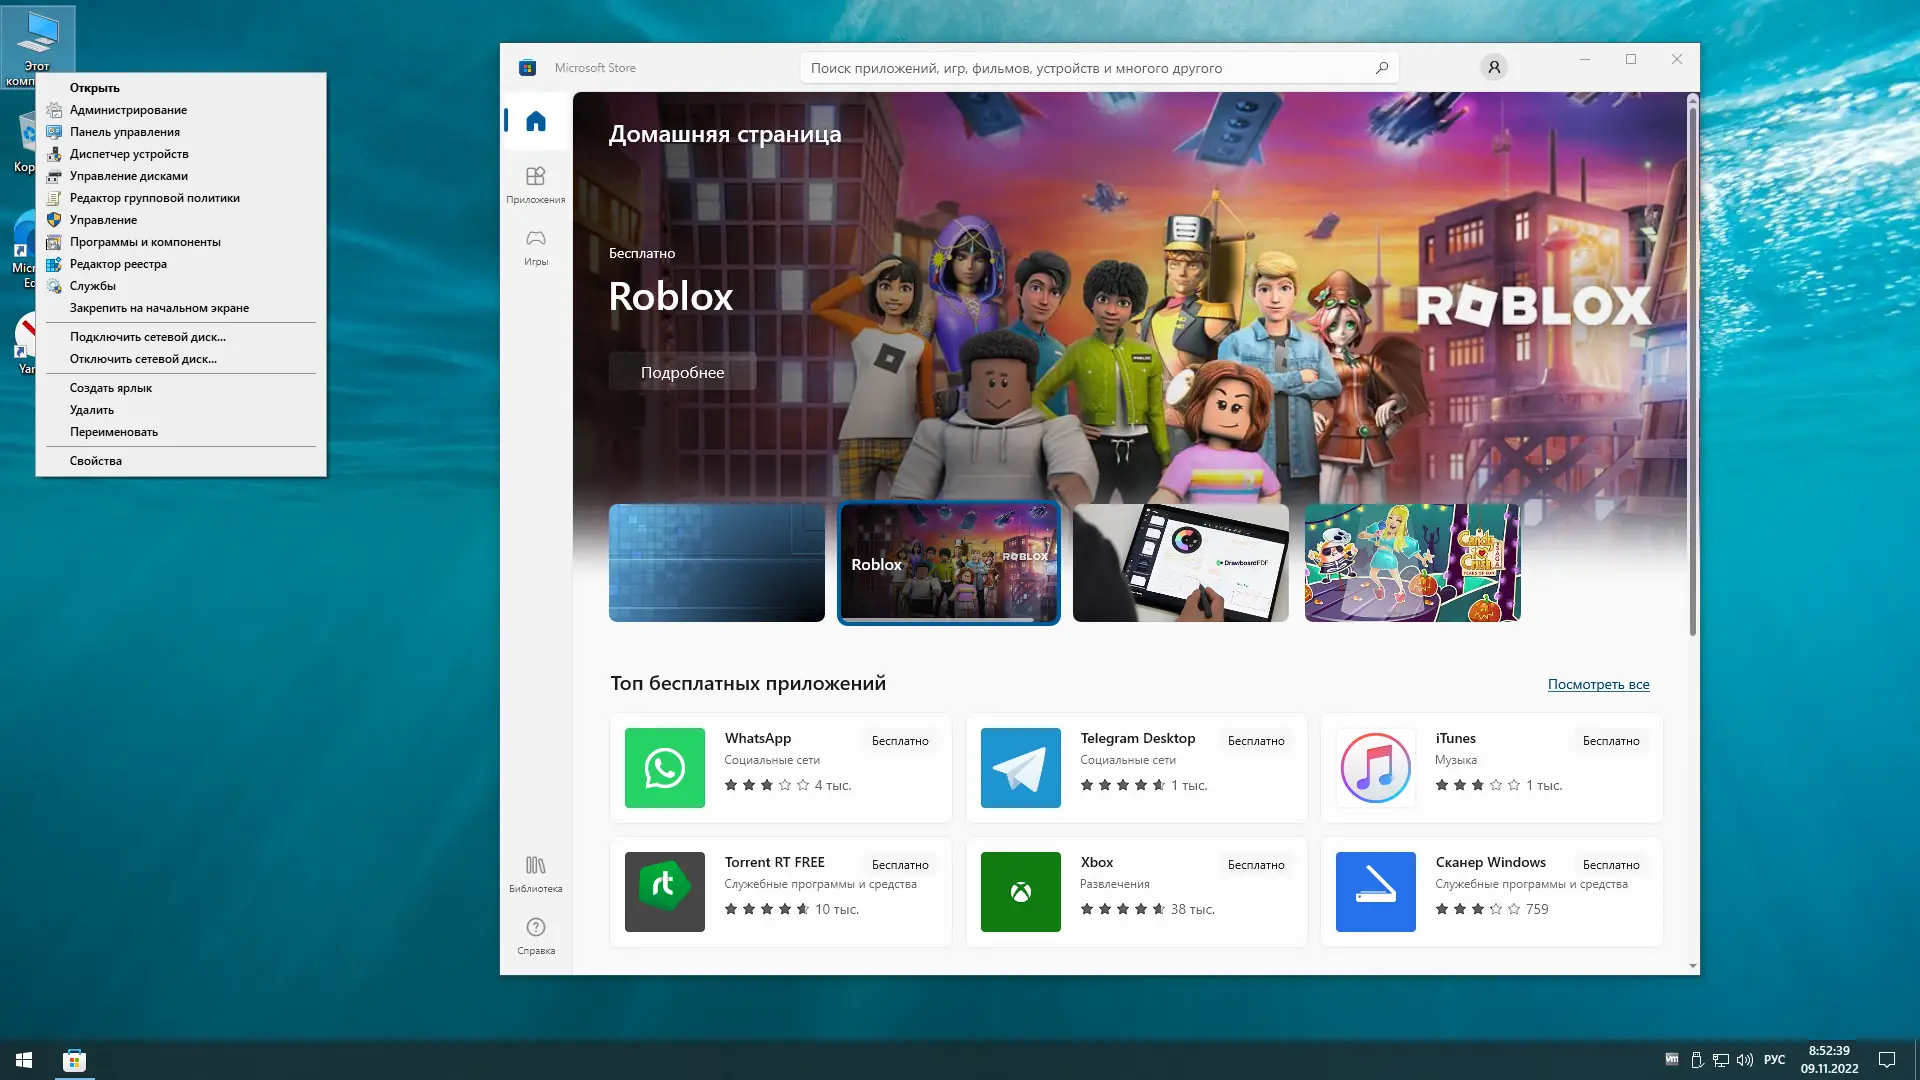1920x1080 pixels.
Task: Open the Приложения (Apps) sidebar section
Action: 536,184
